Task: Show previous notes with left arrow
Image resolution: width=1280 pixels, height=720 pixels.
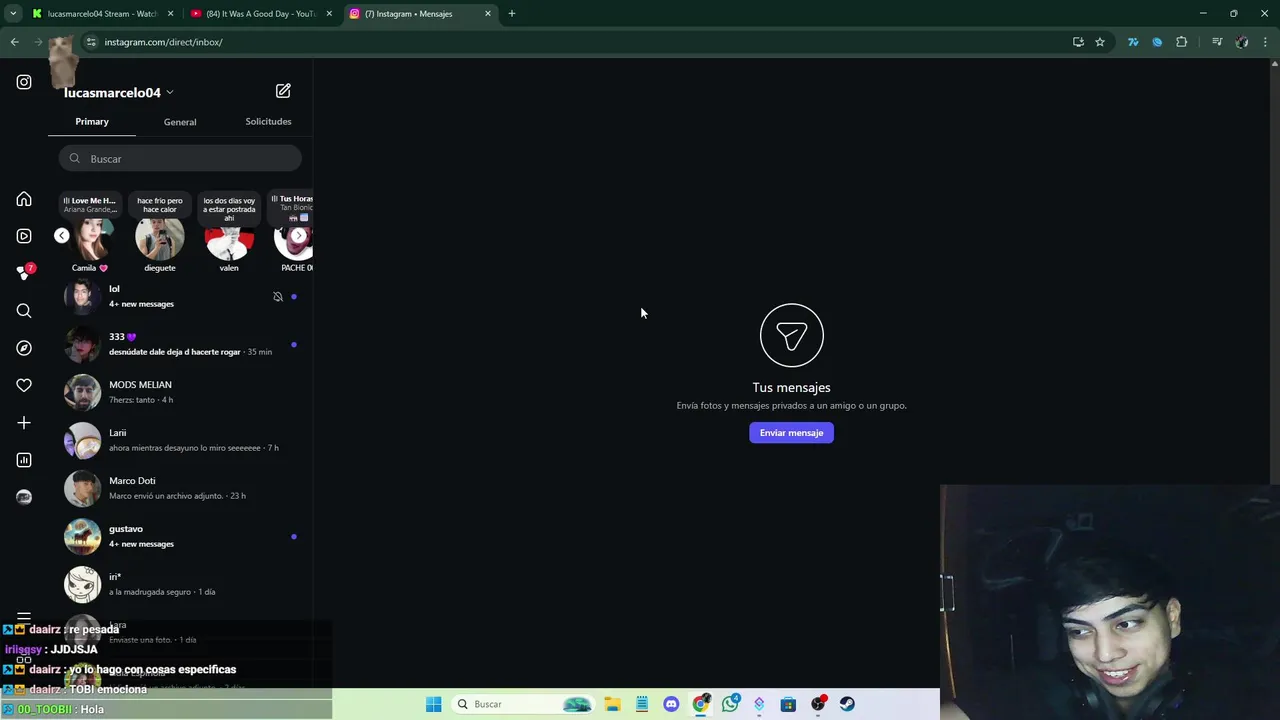Action: click(x=62, y=236)
